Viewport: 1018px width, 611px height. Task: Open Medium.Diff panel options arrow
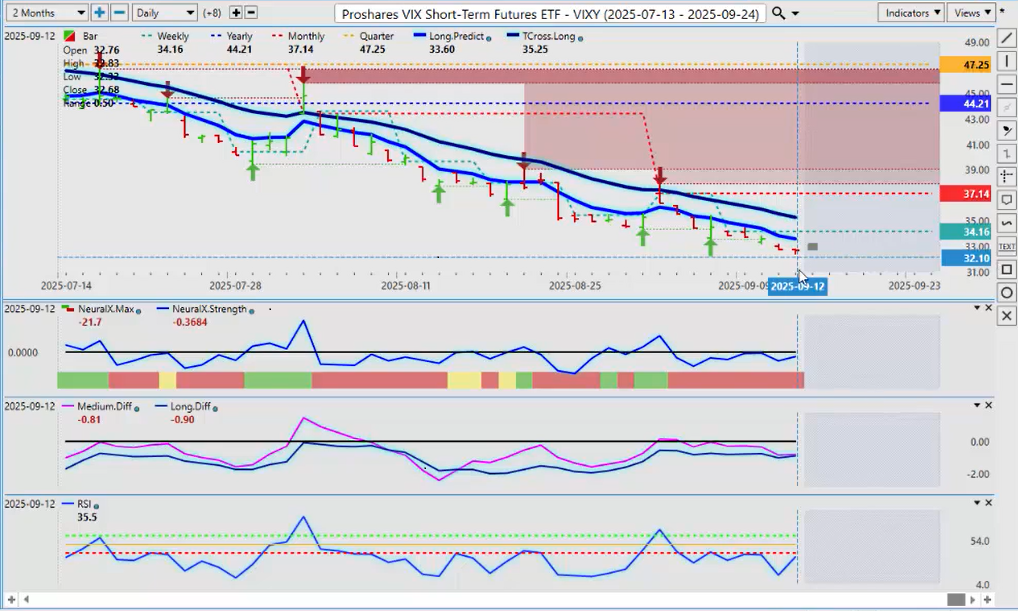[977, 405]
